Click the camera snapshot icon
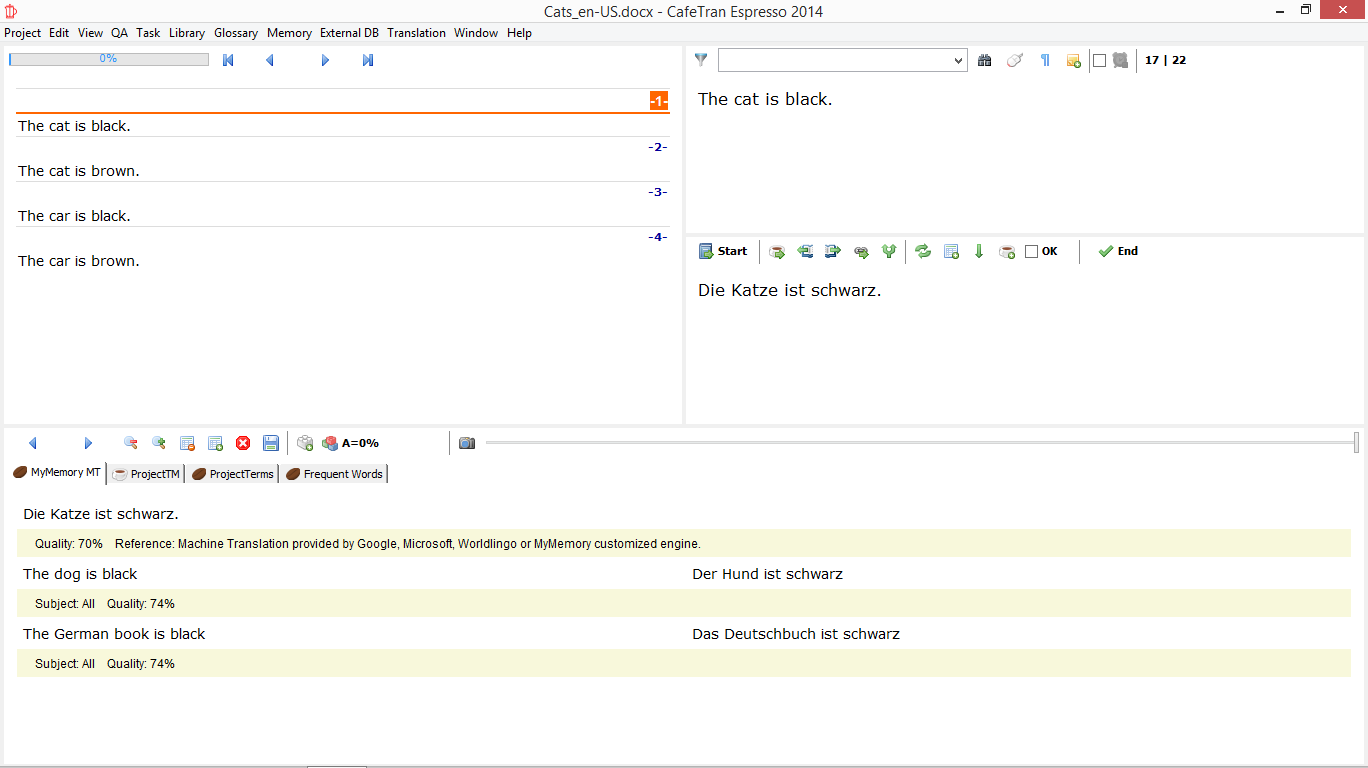Image resolution: width=1368 pixels, height=768 pixels. point(467,443)
